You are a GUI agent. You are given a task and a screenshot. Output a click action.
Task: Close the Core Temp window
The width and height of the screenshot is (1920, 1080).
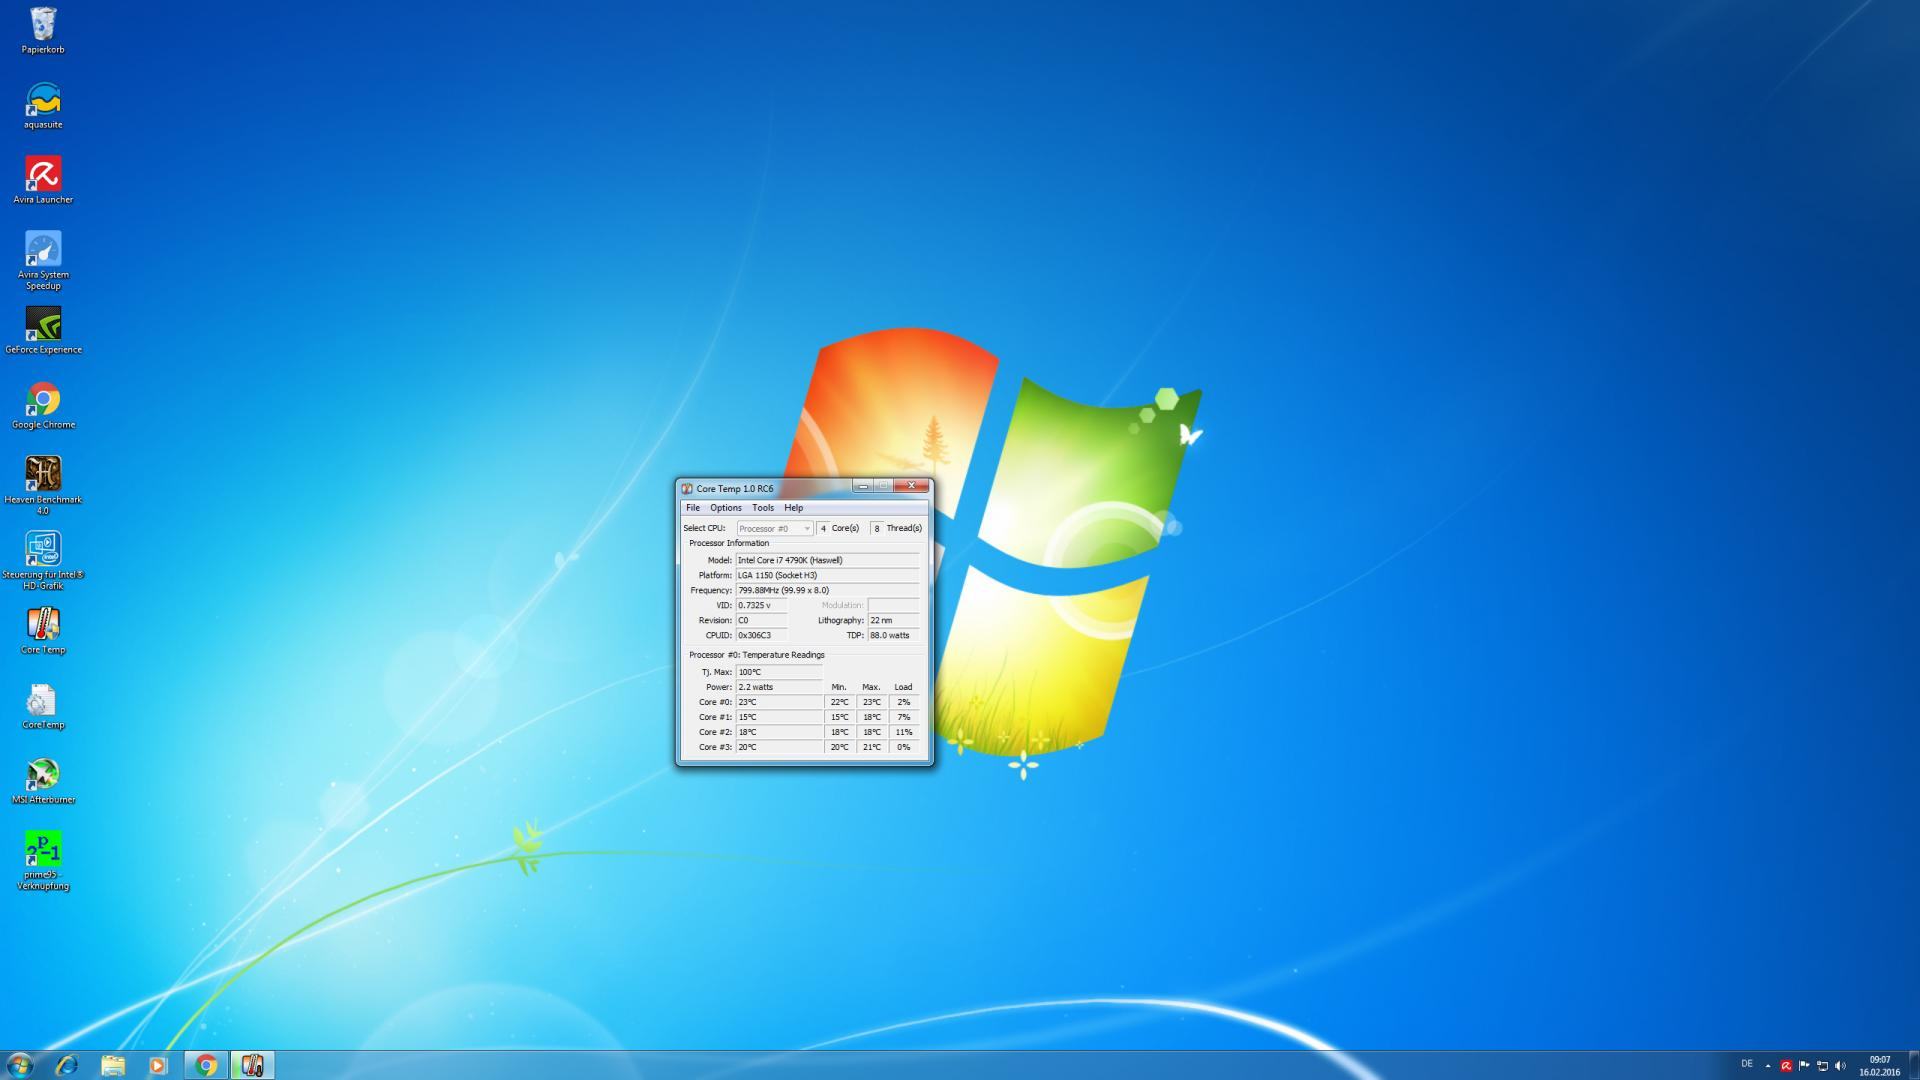[x=911, y=486]
